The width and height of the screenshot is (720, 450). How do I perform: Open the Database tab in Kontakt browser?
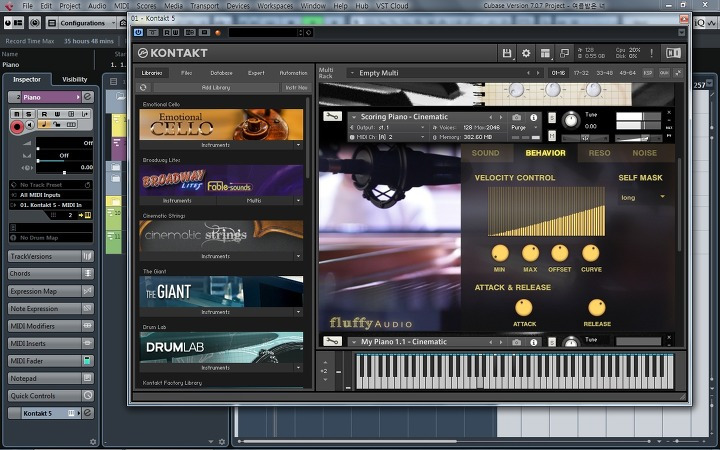tap(221, 73)
